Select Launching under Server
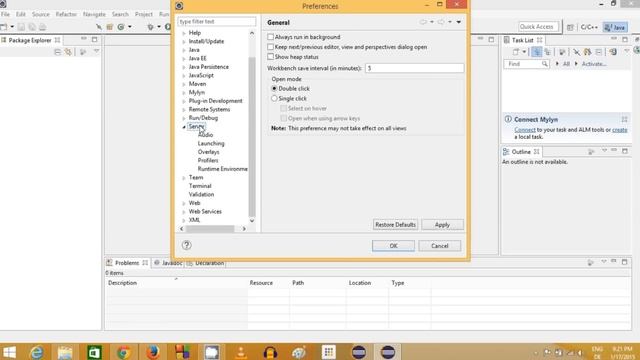 pos(211,144)
